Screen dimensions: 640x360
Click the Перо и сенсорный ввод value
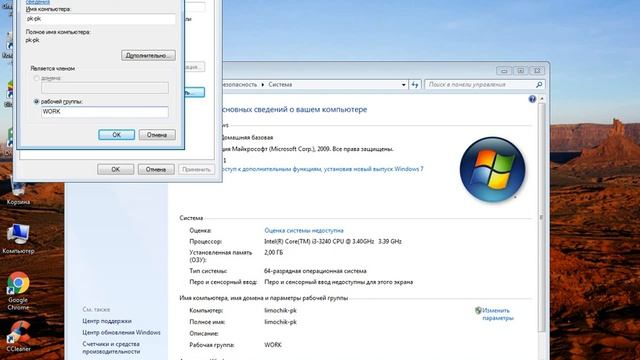[x=338, y=282]
